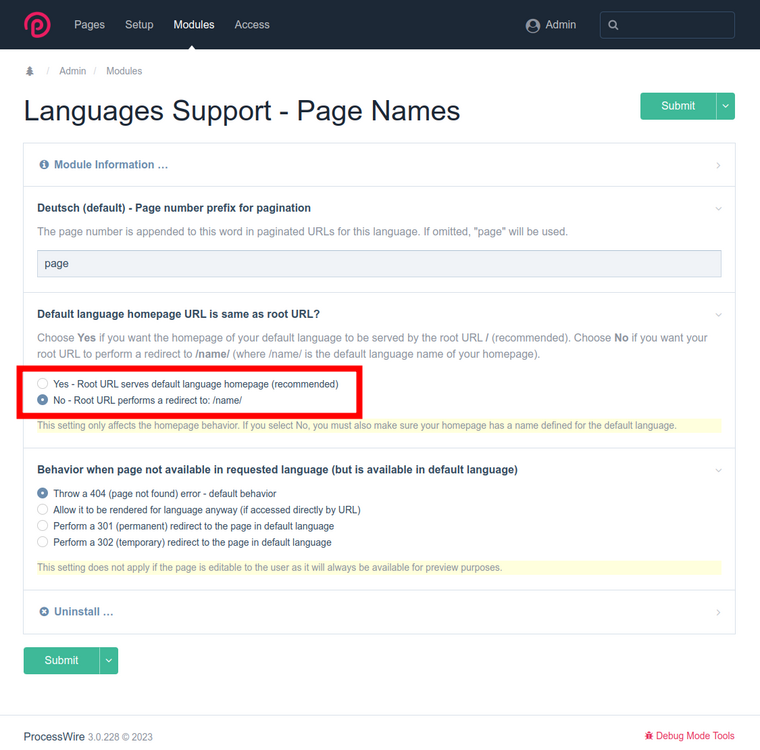Click the bottom Submit button
The height and width of the screenshot is (750, 760).
(61, 660)
